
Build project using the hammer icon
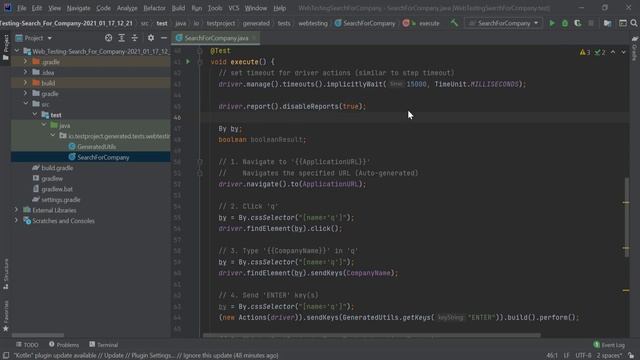point(454,23)
